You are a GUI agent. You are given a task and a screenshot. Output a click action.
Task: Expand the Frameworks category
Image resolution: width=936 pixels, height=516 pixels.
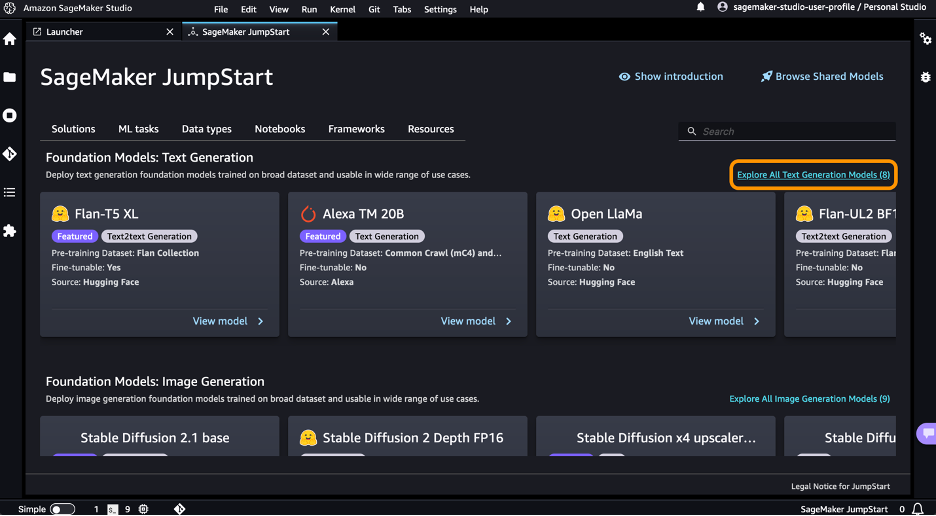click(356, 129)
